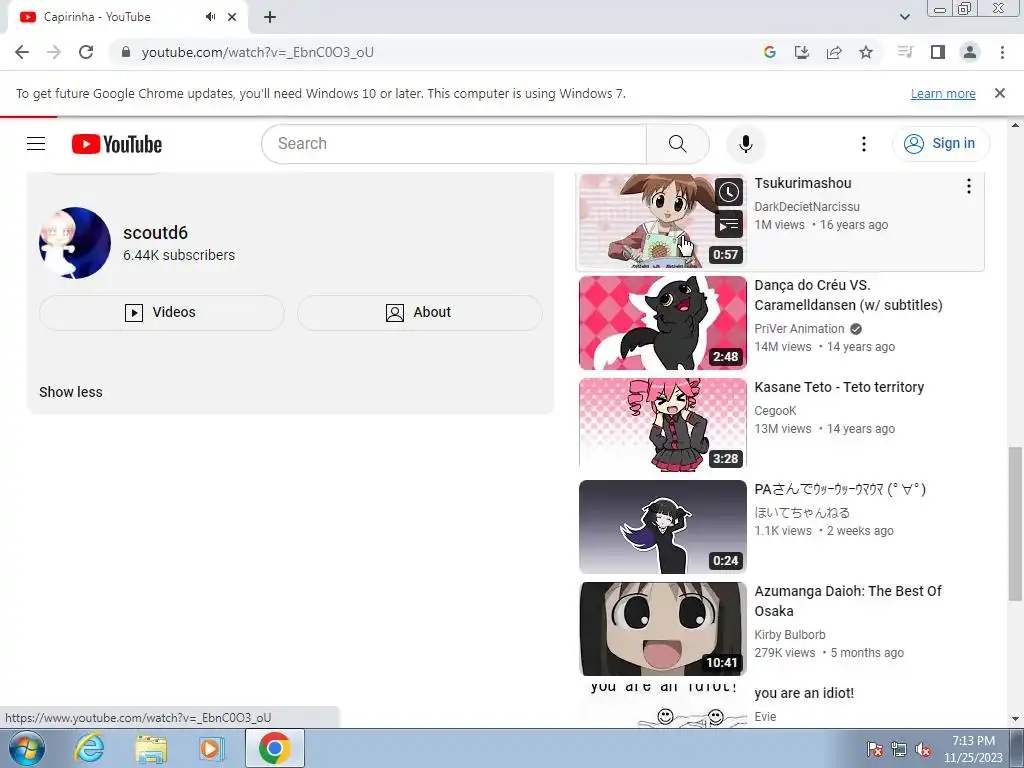This screenshot has width=1024, height=768.
Task: Share this page via toolbar icon
Action: 834,52
